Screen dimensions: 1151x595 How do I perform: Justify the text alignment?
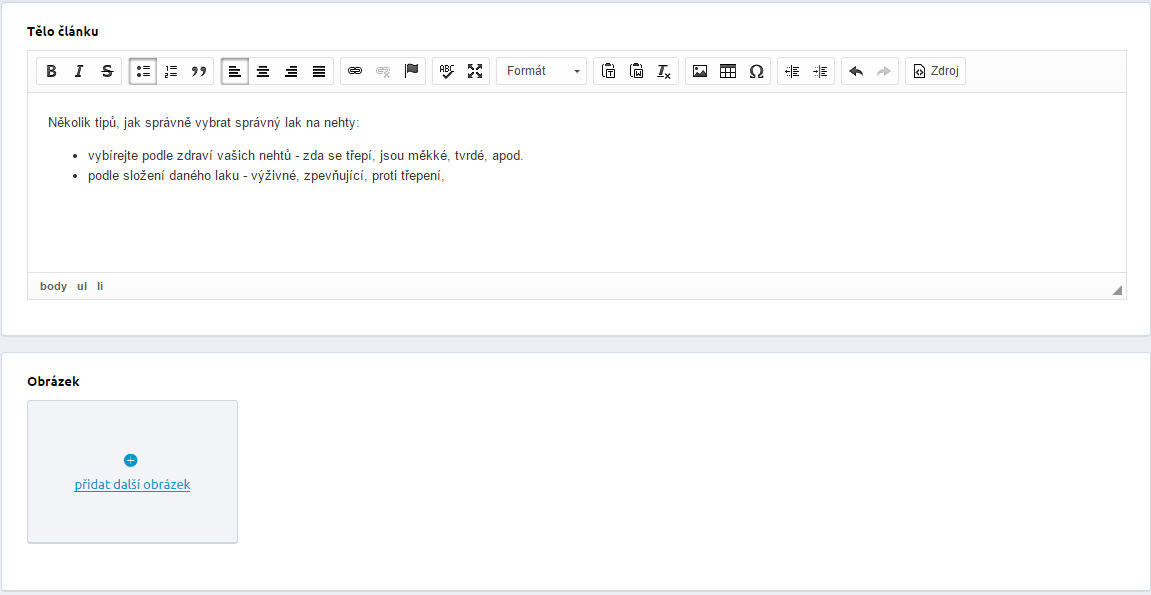pyautogui.click(x=319, y=71)
